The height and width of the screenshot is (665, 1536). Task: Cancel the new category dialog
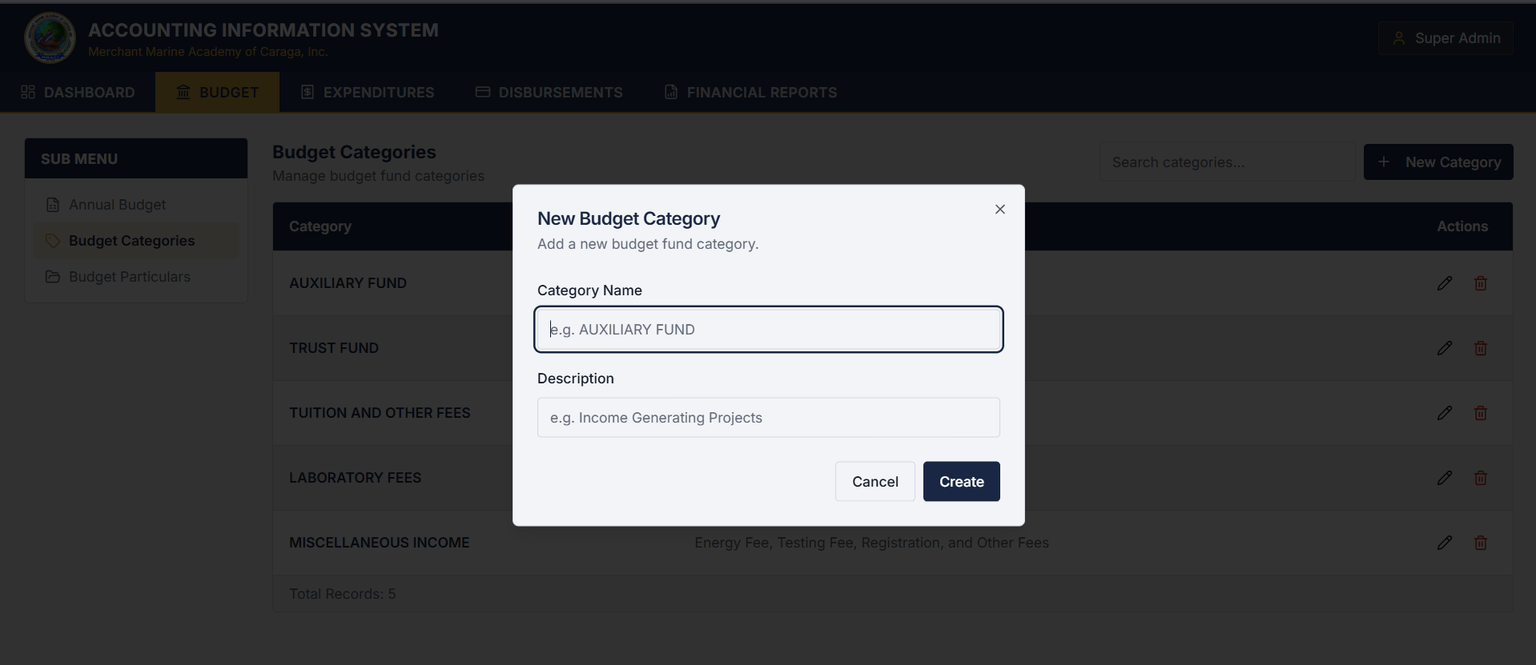875,482
